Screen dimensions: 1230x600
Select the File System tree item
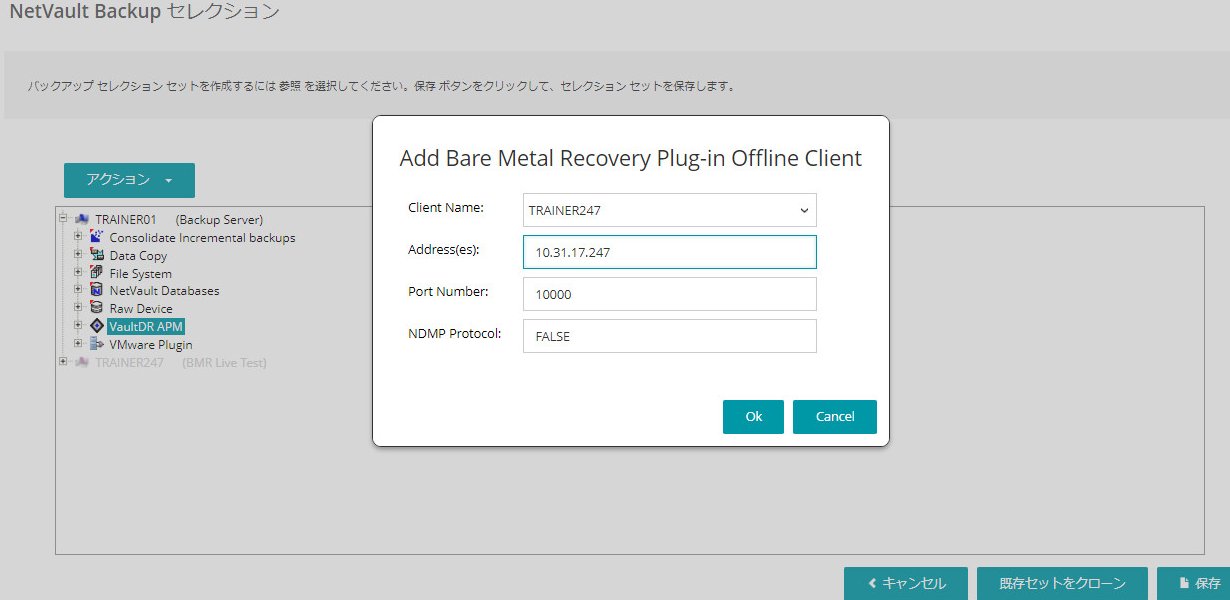[140, 273]
